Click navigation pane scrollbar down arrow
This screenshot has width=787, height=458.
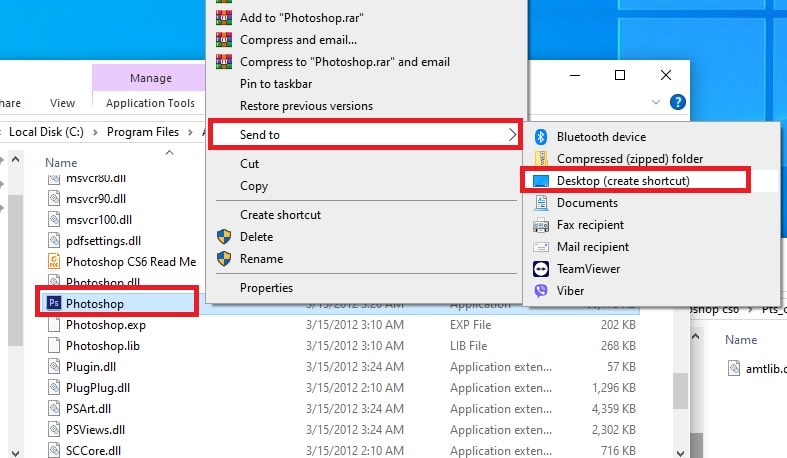pos(16,453)
